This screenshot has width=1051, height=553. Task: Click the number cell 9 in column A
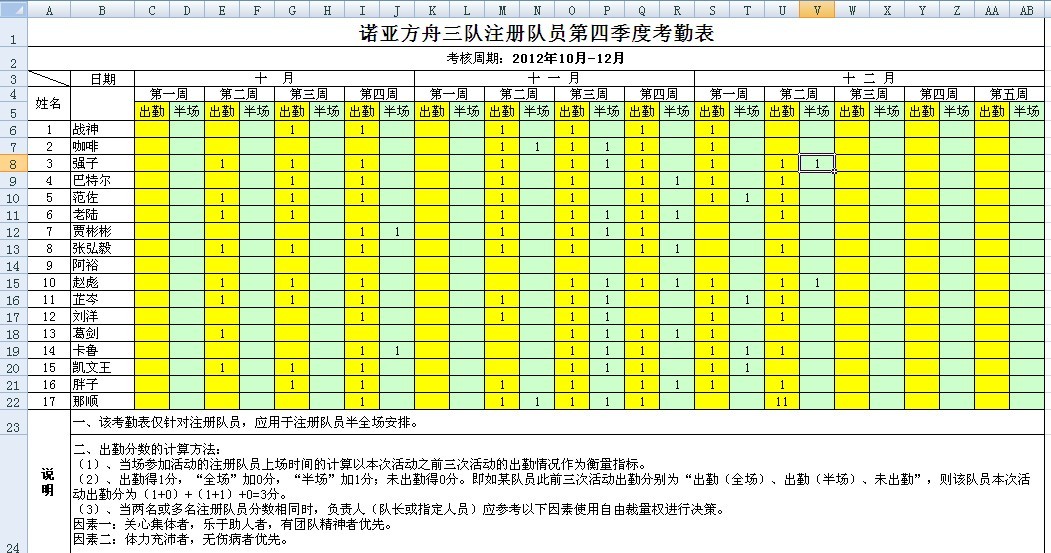[49, 265]
